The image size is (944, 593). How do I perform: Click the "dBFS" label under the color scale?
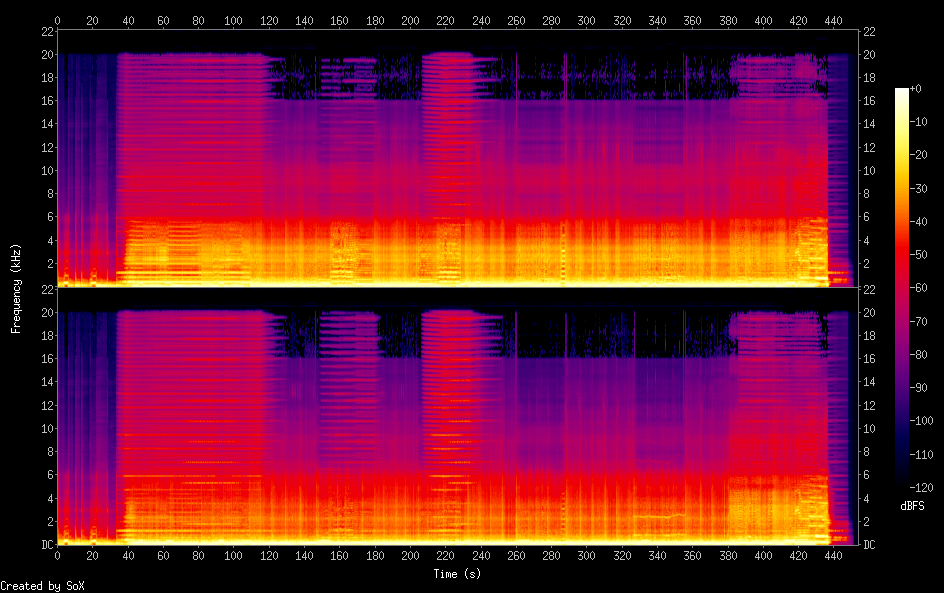pyautogui.click(x=912, y=507)
